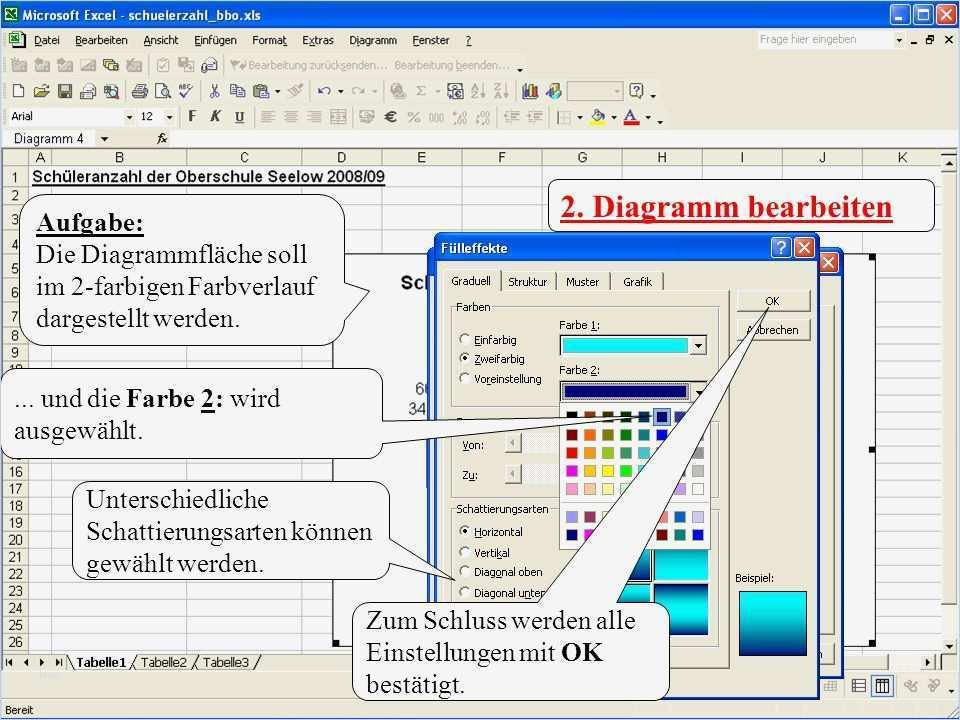Click the Print printer icon

(x=140, y=91)
